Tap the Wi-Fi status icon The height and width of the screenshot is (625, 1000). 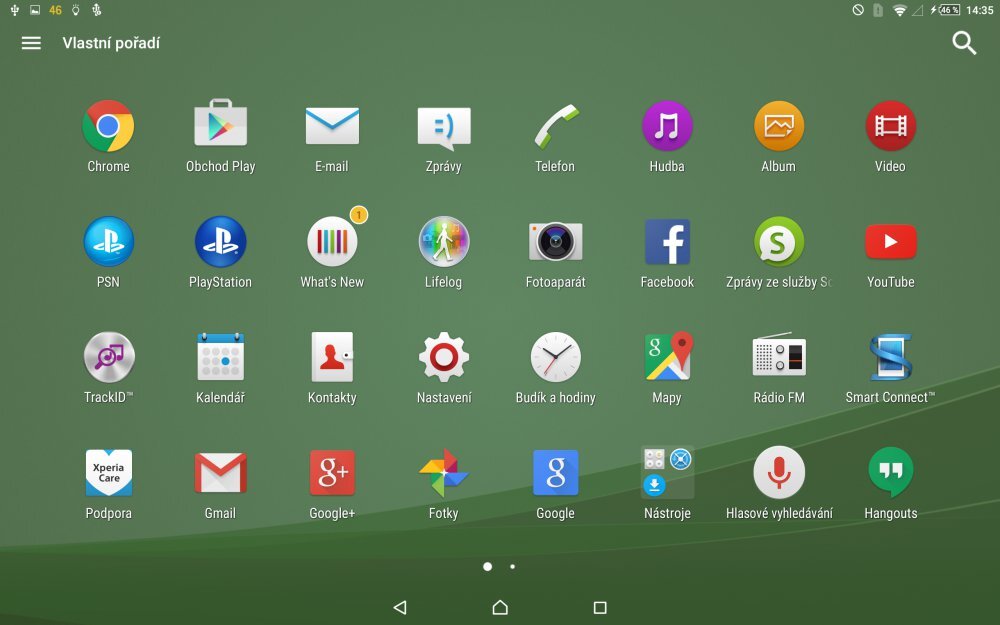(900, 10)
